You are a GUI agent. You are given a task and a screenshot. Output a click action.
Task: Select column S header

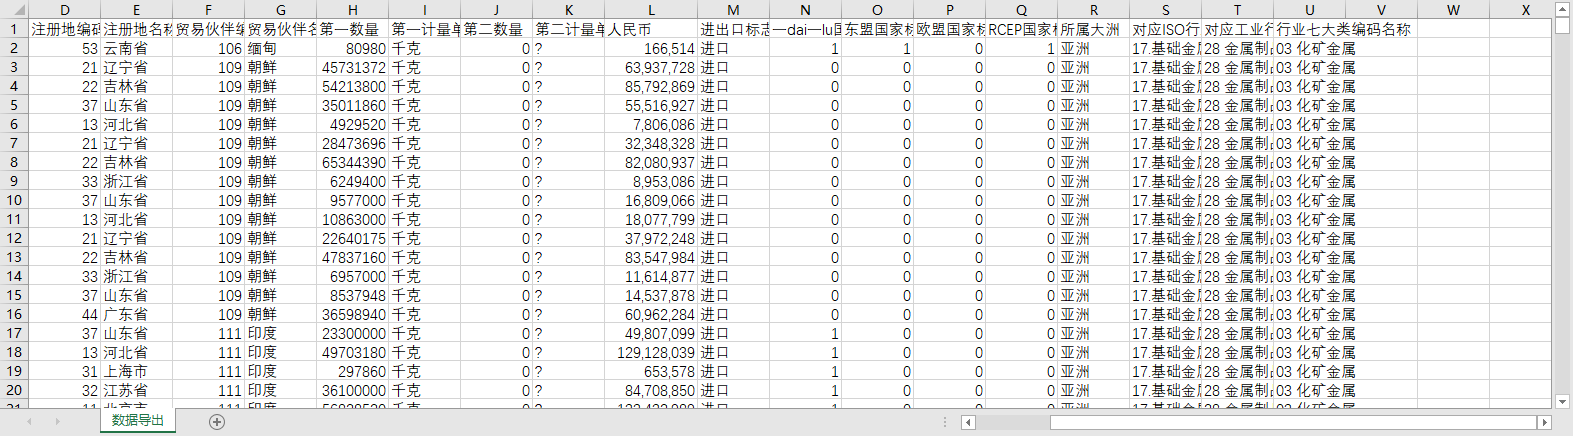point(1165,10)
